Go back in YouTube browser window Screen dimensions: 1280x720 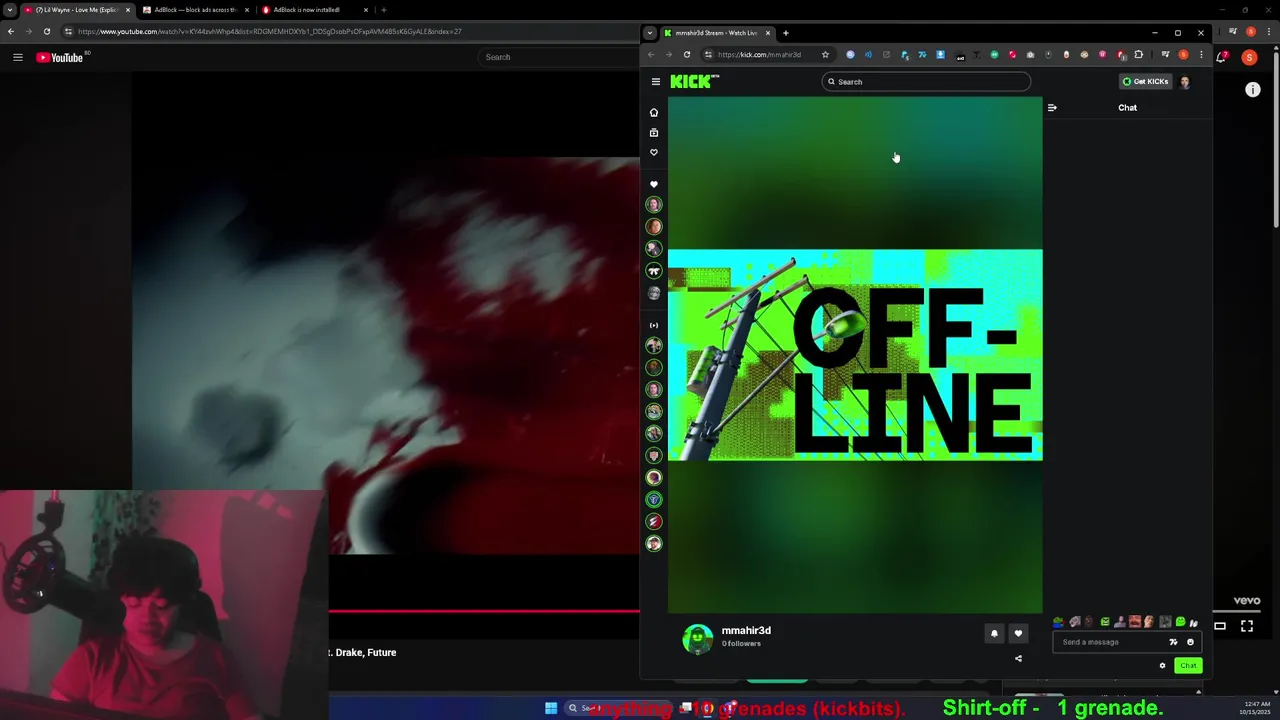[11, 31]
